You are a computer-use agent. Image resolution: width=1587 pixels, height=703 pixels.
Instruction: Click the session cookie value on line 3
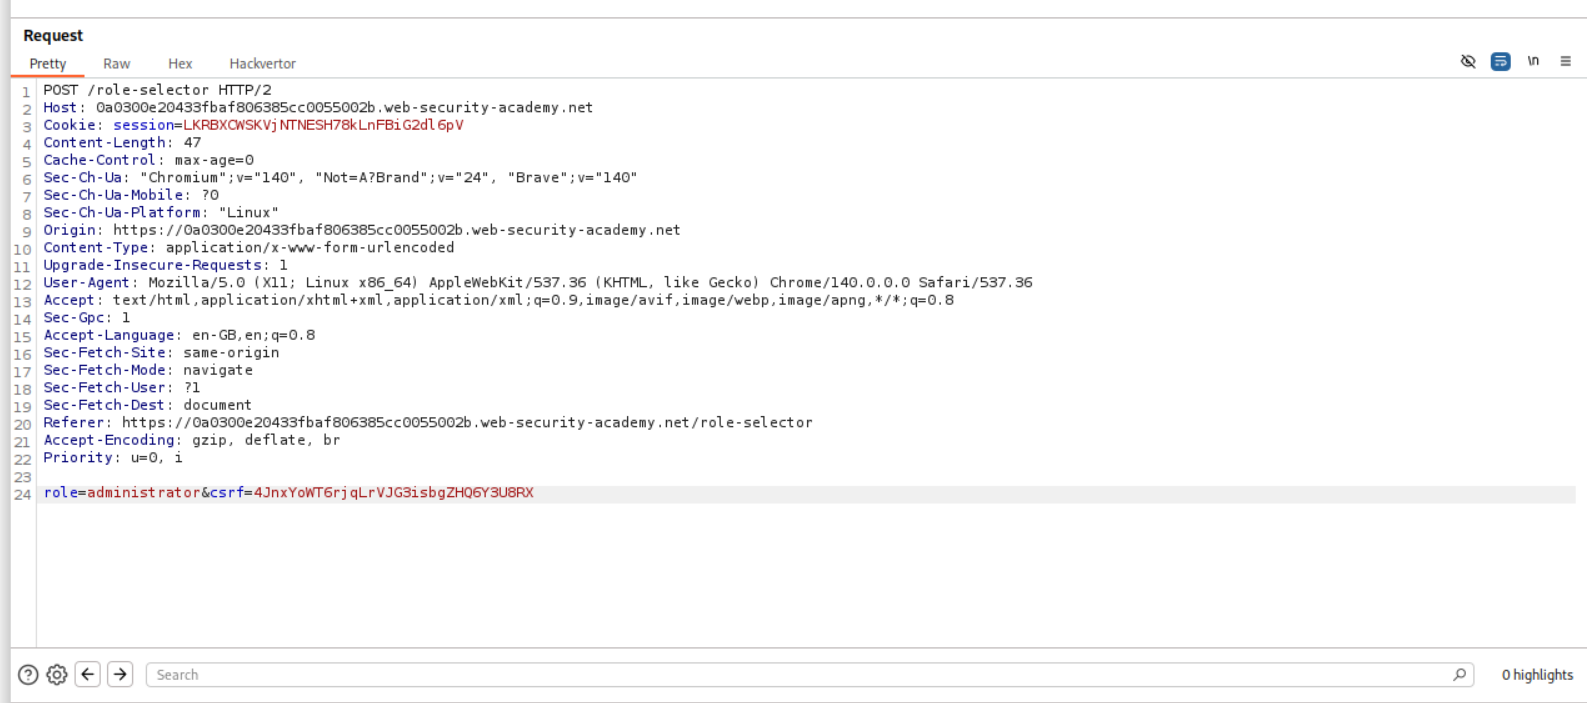click(x=323, y=125)
